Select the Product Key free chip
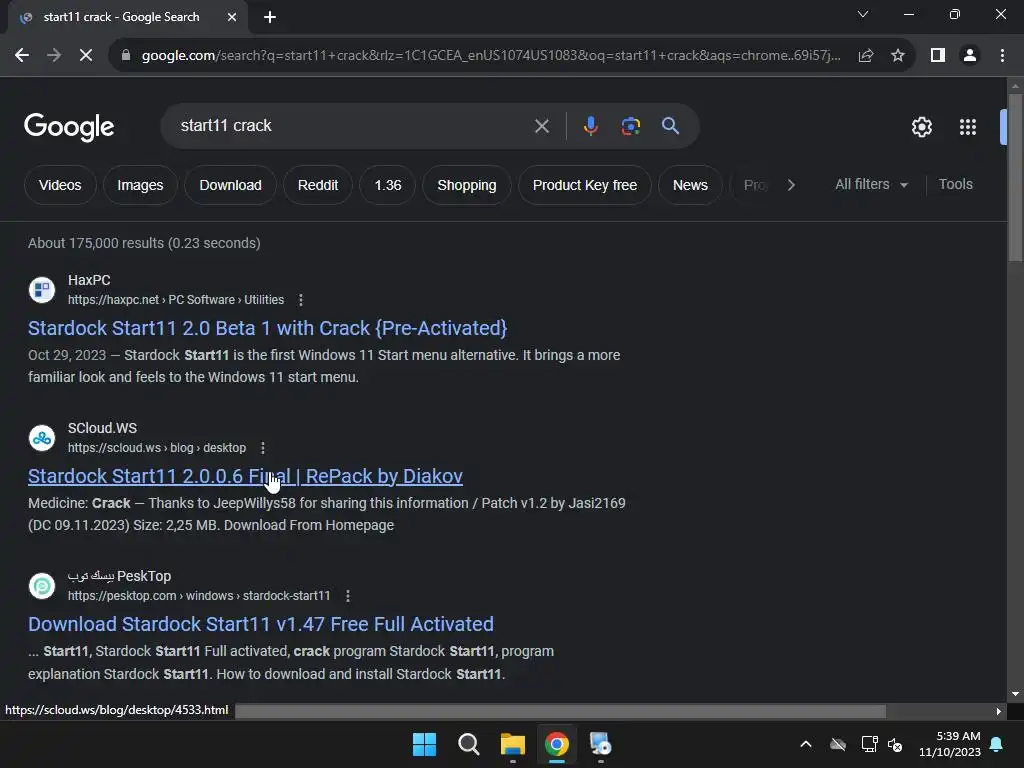The width and height of the screenshot is (1024, 768). tap(585, 185)
